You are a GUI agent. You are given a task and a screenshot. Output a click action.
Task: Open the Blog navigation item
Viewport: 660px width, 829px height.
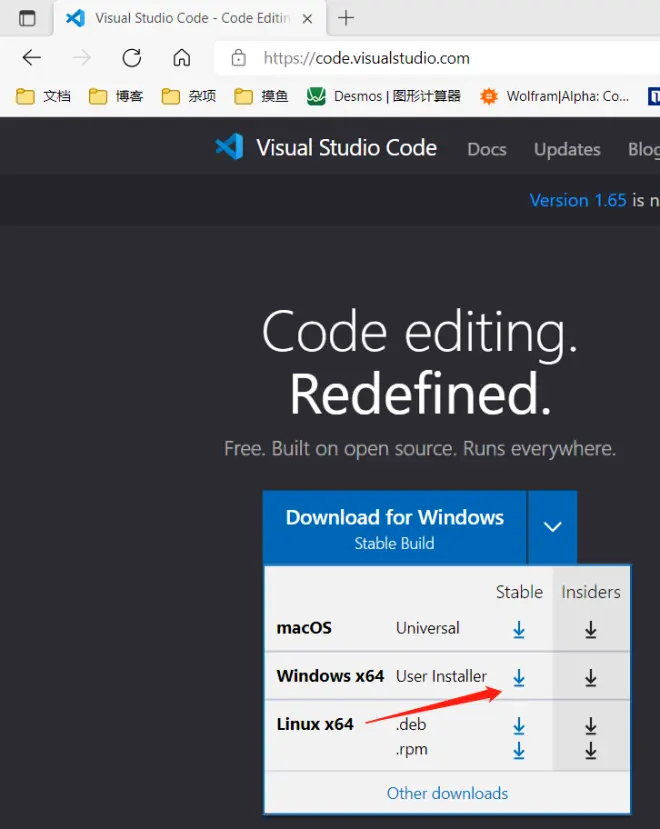[x=644, y=150]
